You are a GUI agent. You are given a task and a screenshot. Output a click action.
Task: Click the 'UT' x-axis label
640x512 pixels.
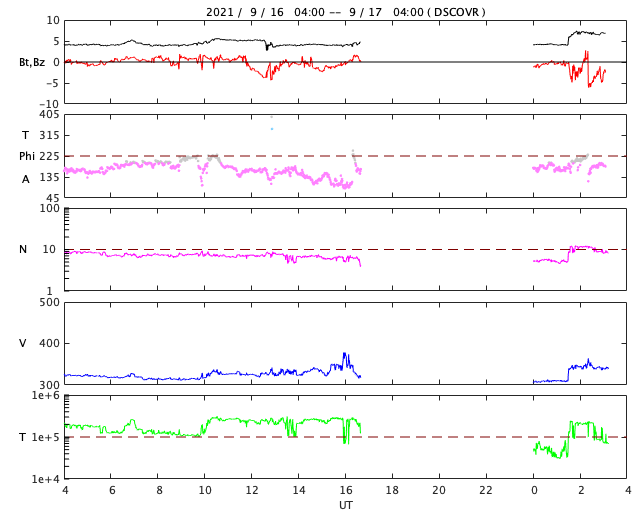coord(345,505)
